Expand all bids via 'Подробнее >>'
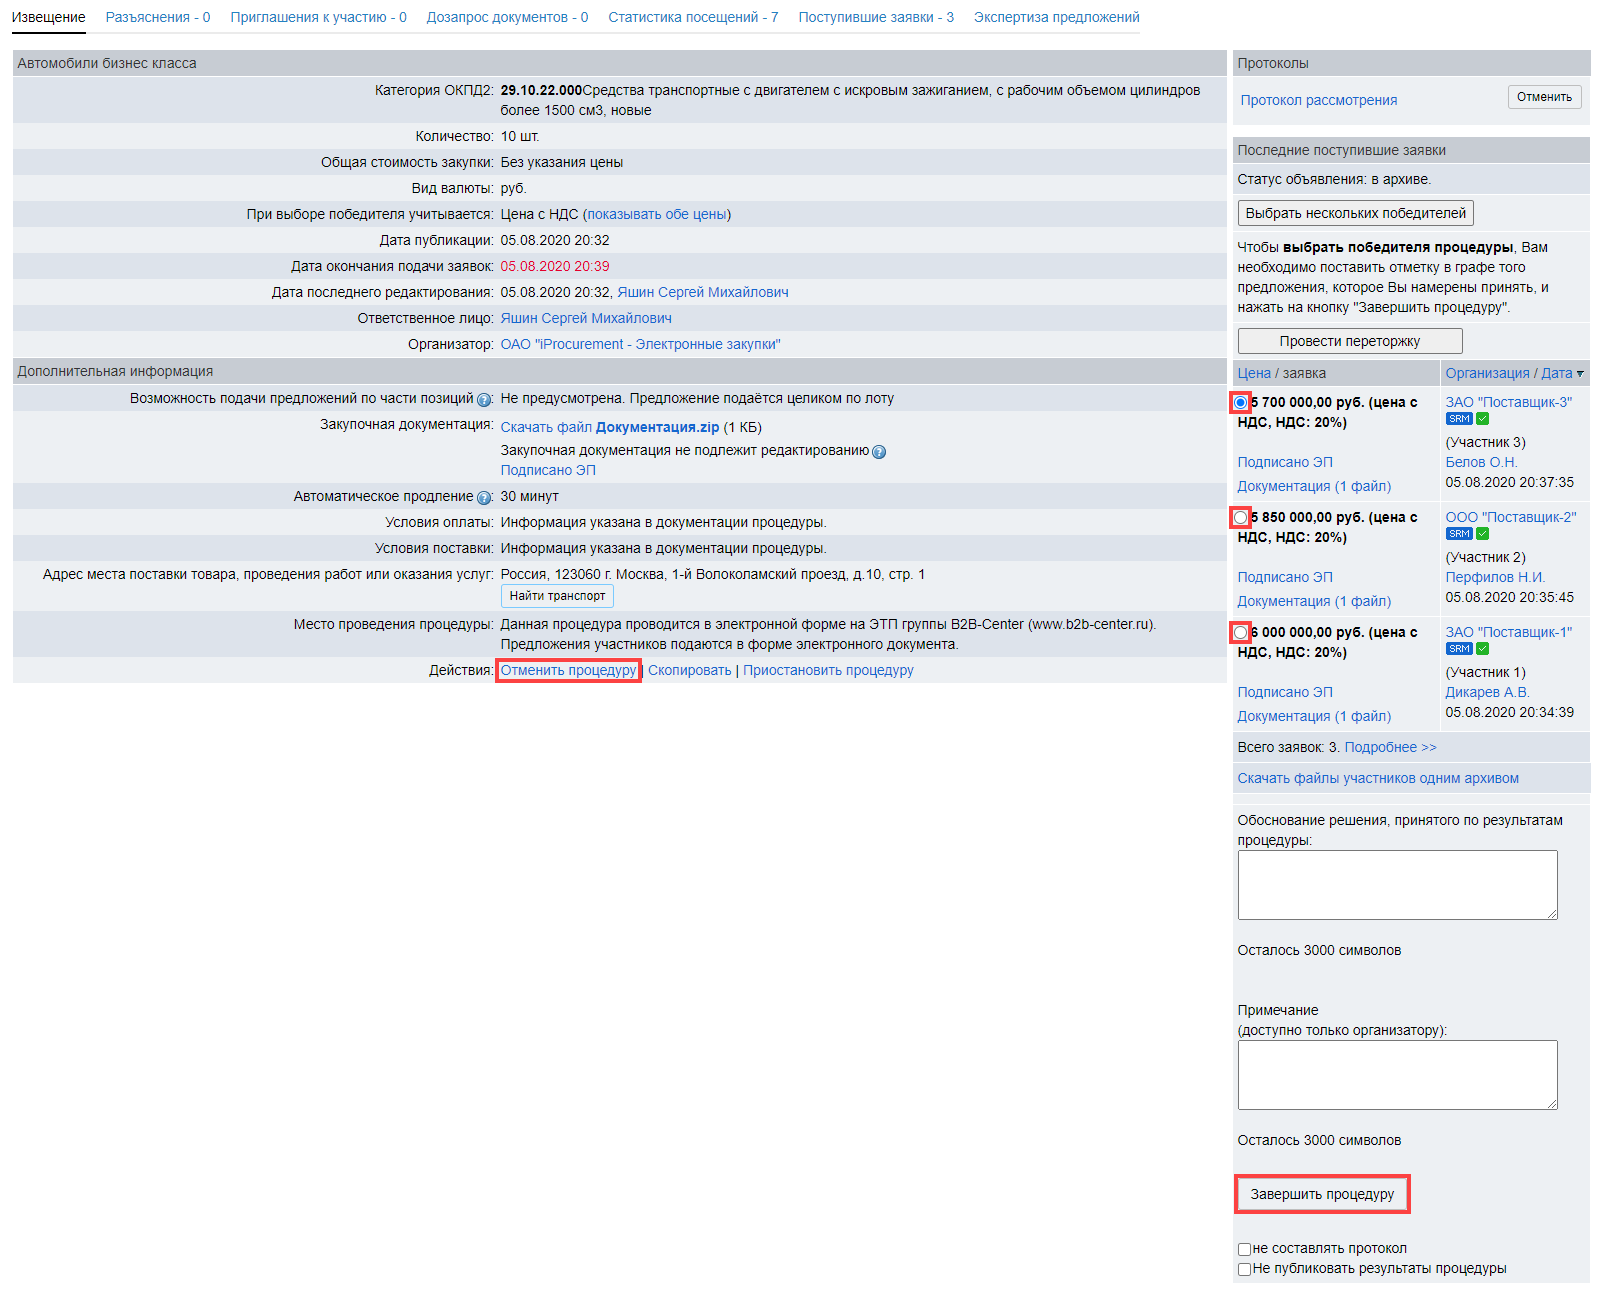This screenshot has height=1293, width=1601. coord(1390,748)
